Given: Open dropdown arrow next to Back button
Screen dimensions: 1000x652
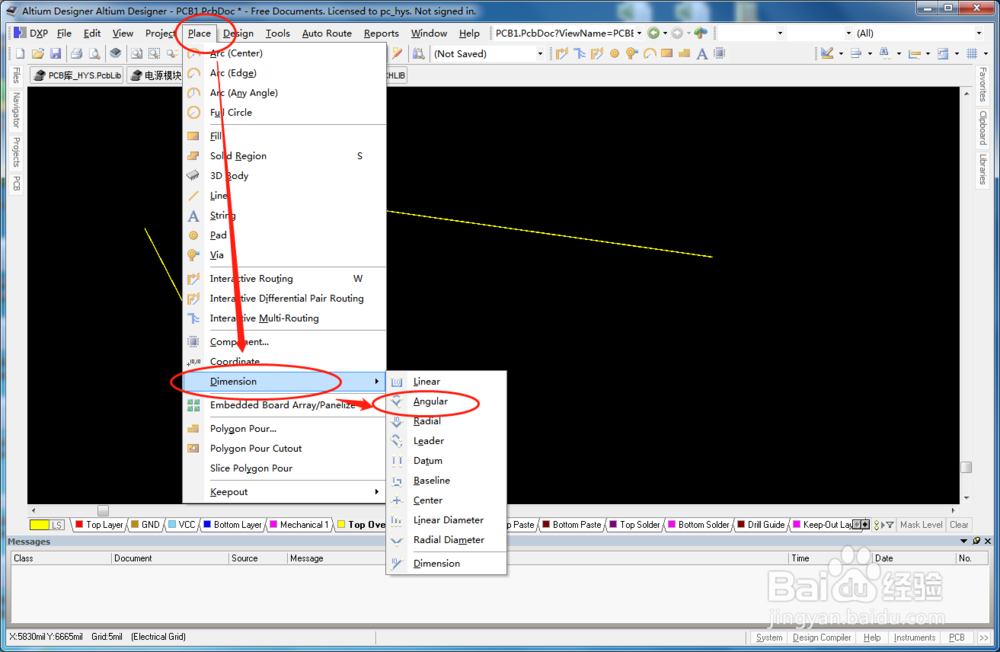Looking at the screenshot, I should click(x=665, y=33).
